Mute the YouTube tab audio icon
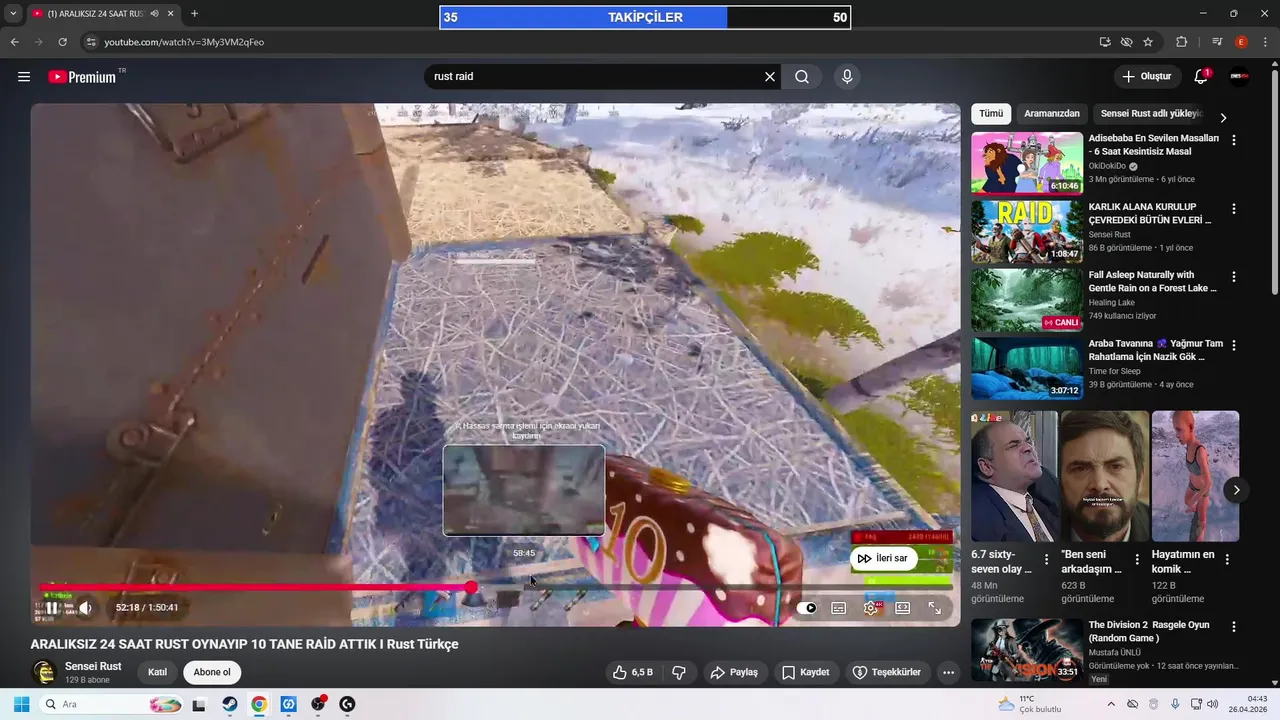The width and height of the screenshot is (1280, 720). coord(155,14)
